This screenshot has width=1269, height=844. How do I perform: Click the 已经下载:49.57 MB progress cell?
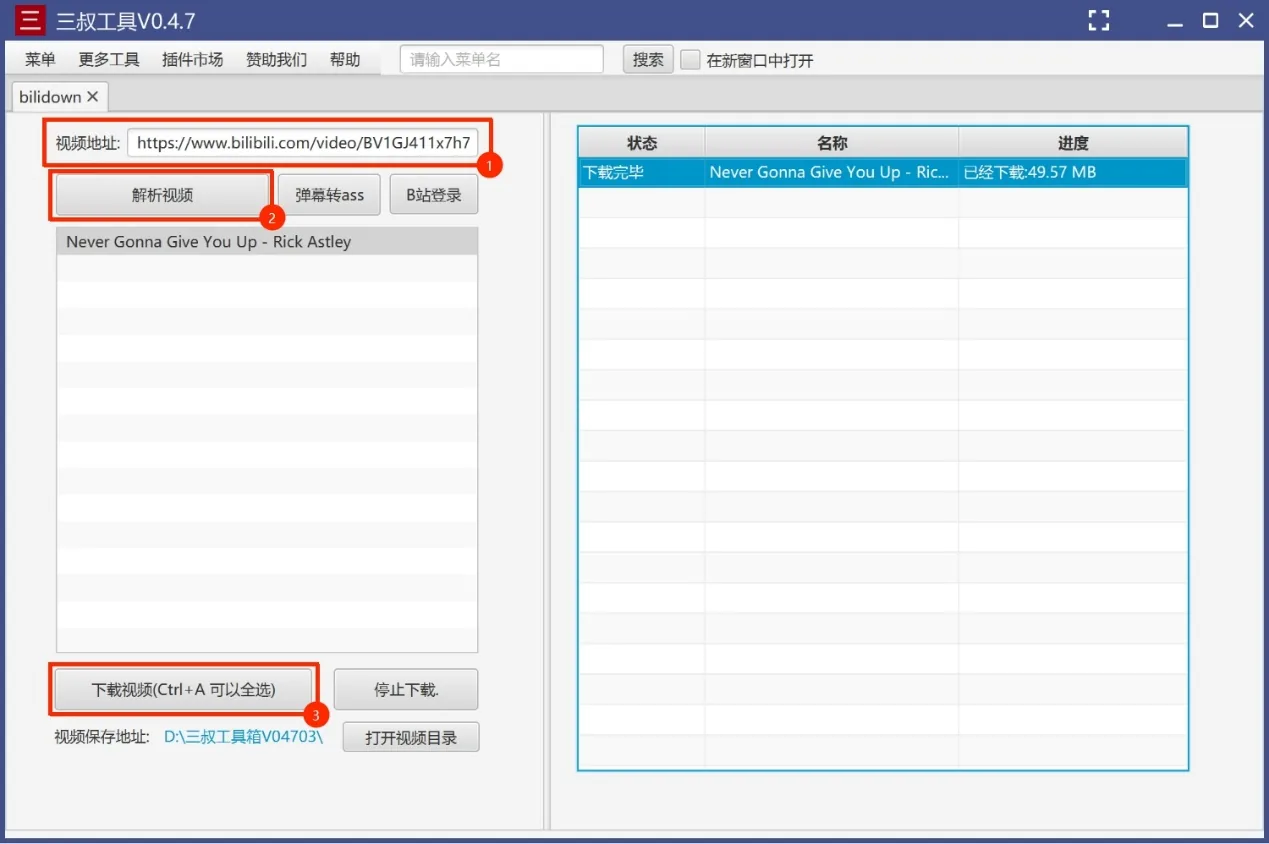(1073, 172)
